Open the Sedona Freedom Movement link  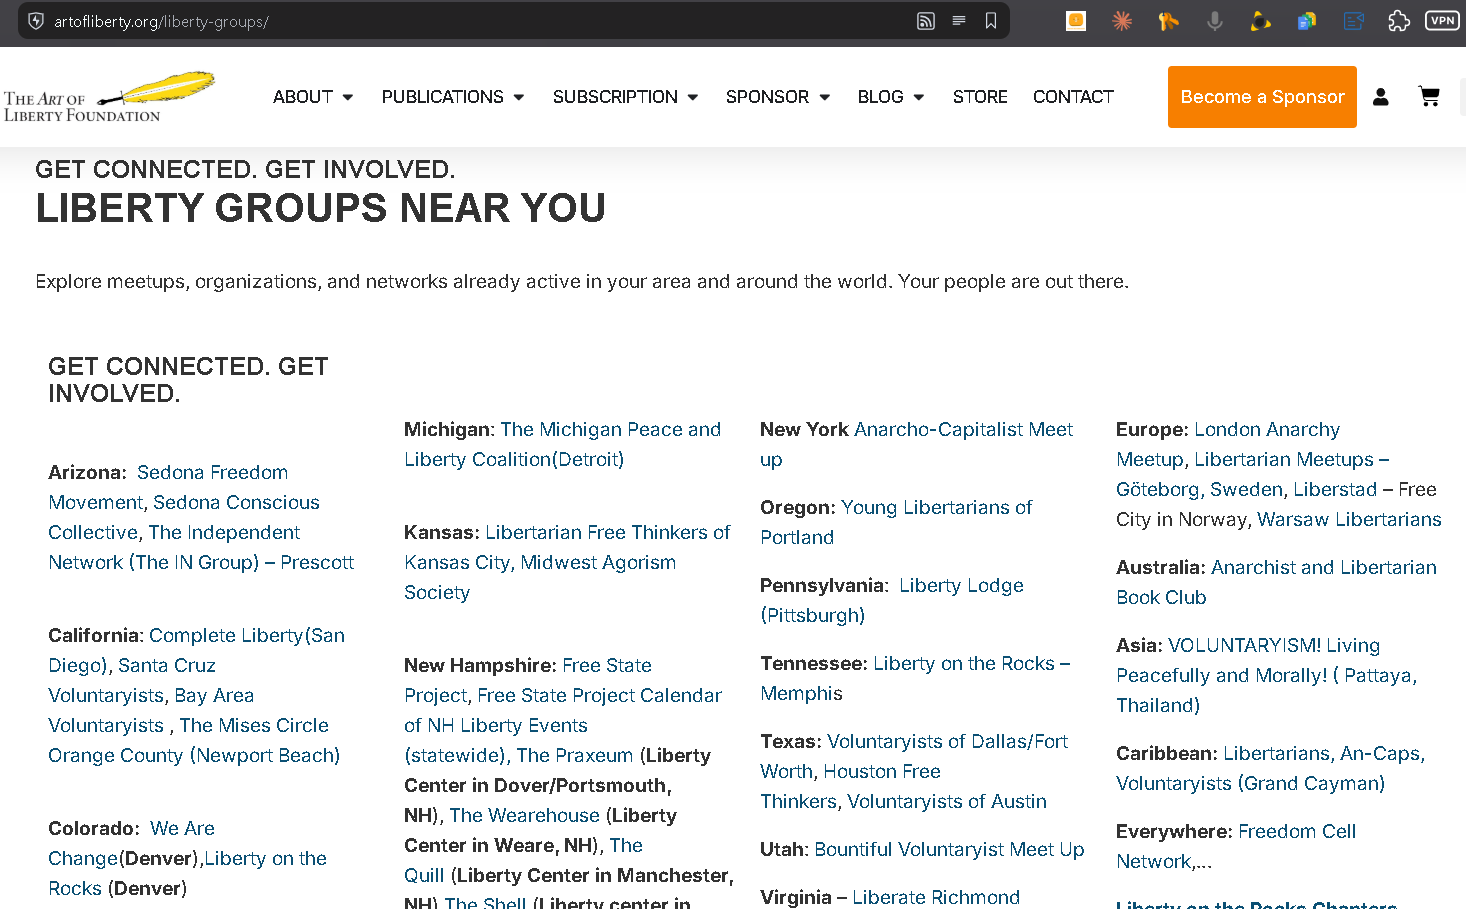click(167, 487)
